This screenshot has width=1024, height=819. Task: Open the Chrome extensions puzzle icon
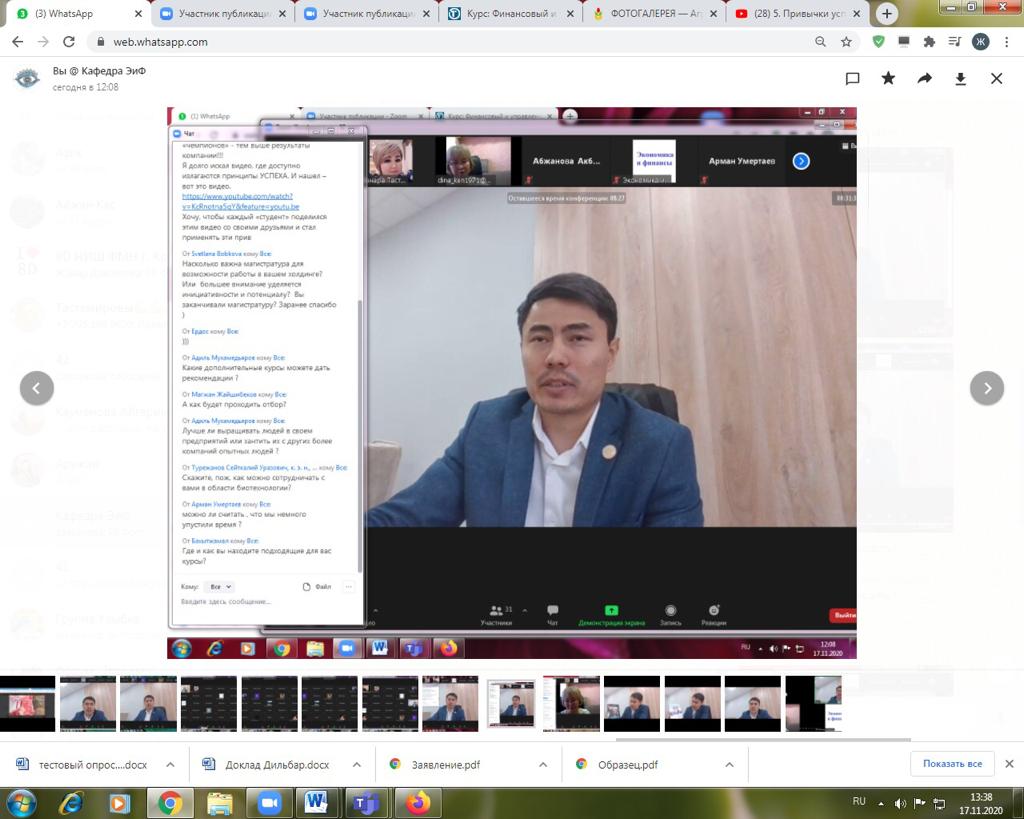pyautogui.click(x=929, y=42)
